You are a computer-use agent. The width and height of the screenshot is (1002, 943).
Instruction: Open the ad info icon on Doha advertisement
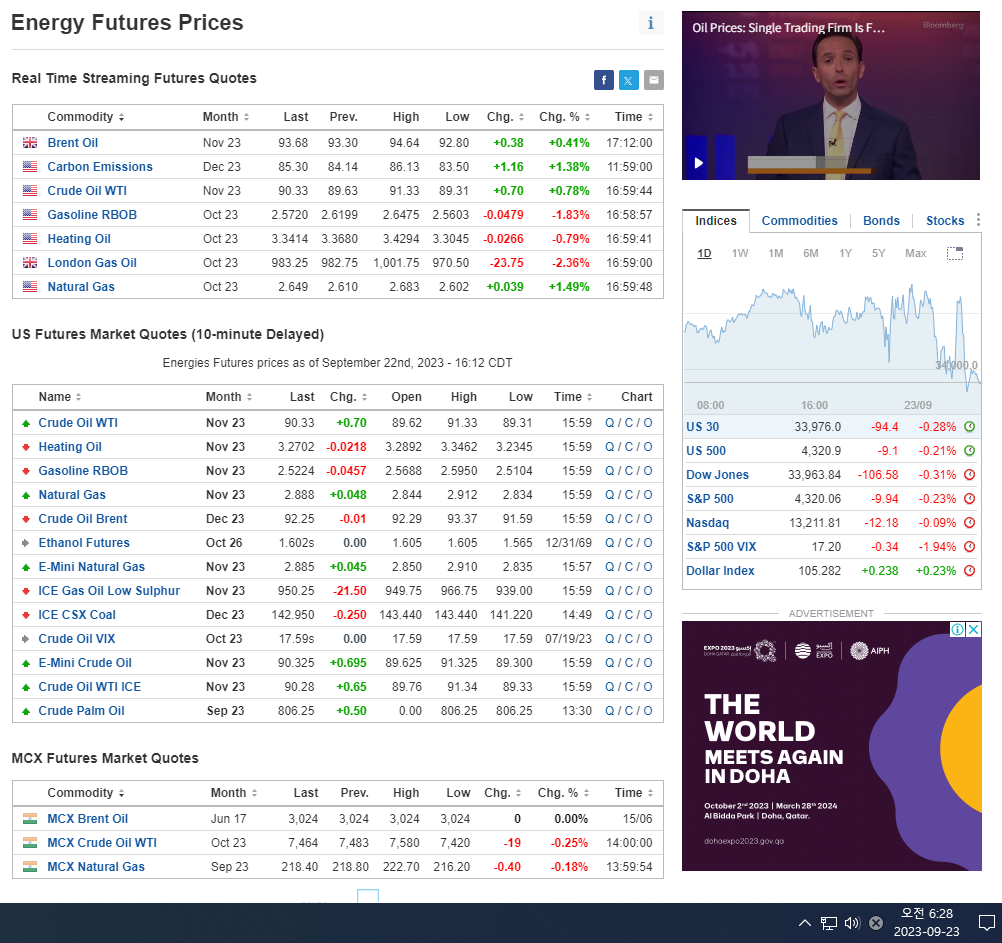tap(957, 629)
